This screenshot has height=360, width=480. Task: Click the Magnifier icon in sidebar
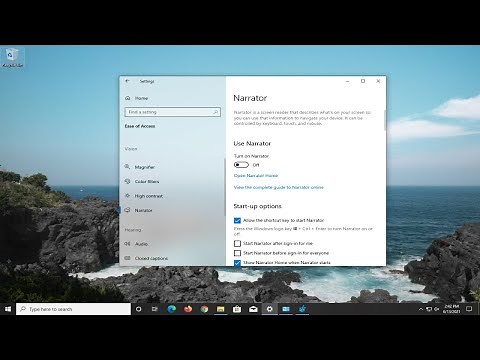[x=127, y=167]
